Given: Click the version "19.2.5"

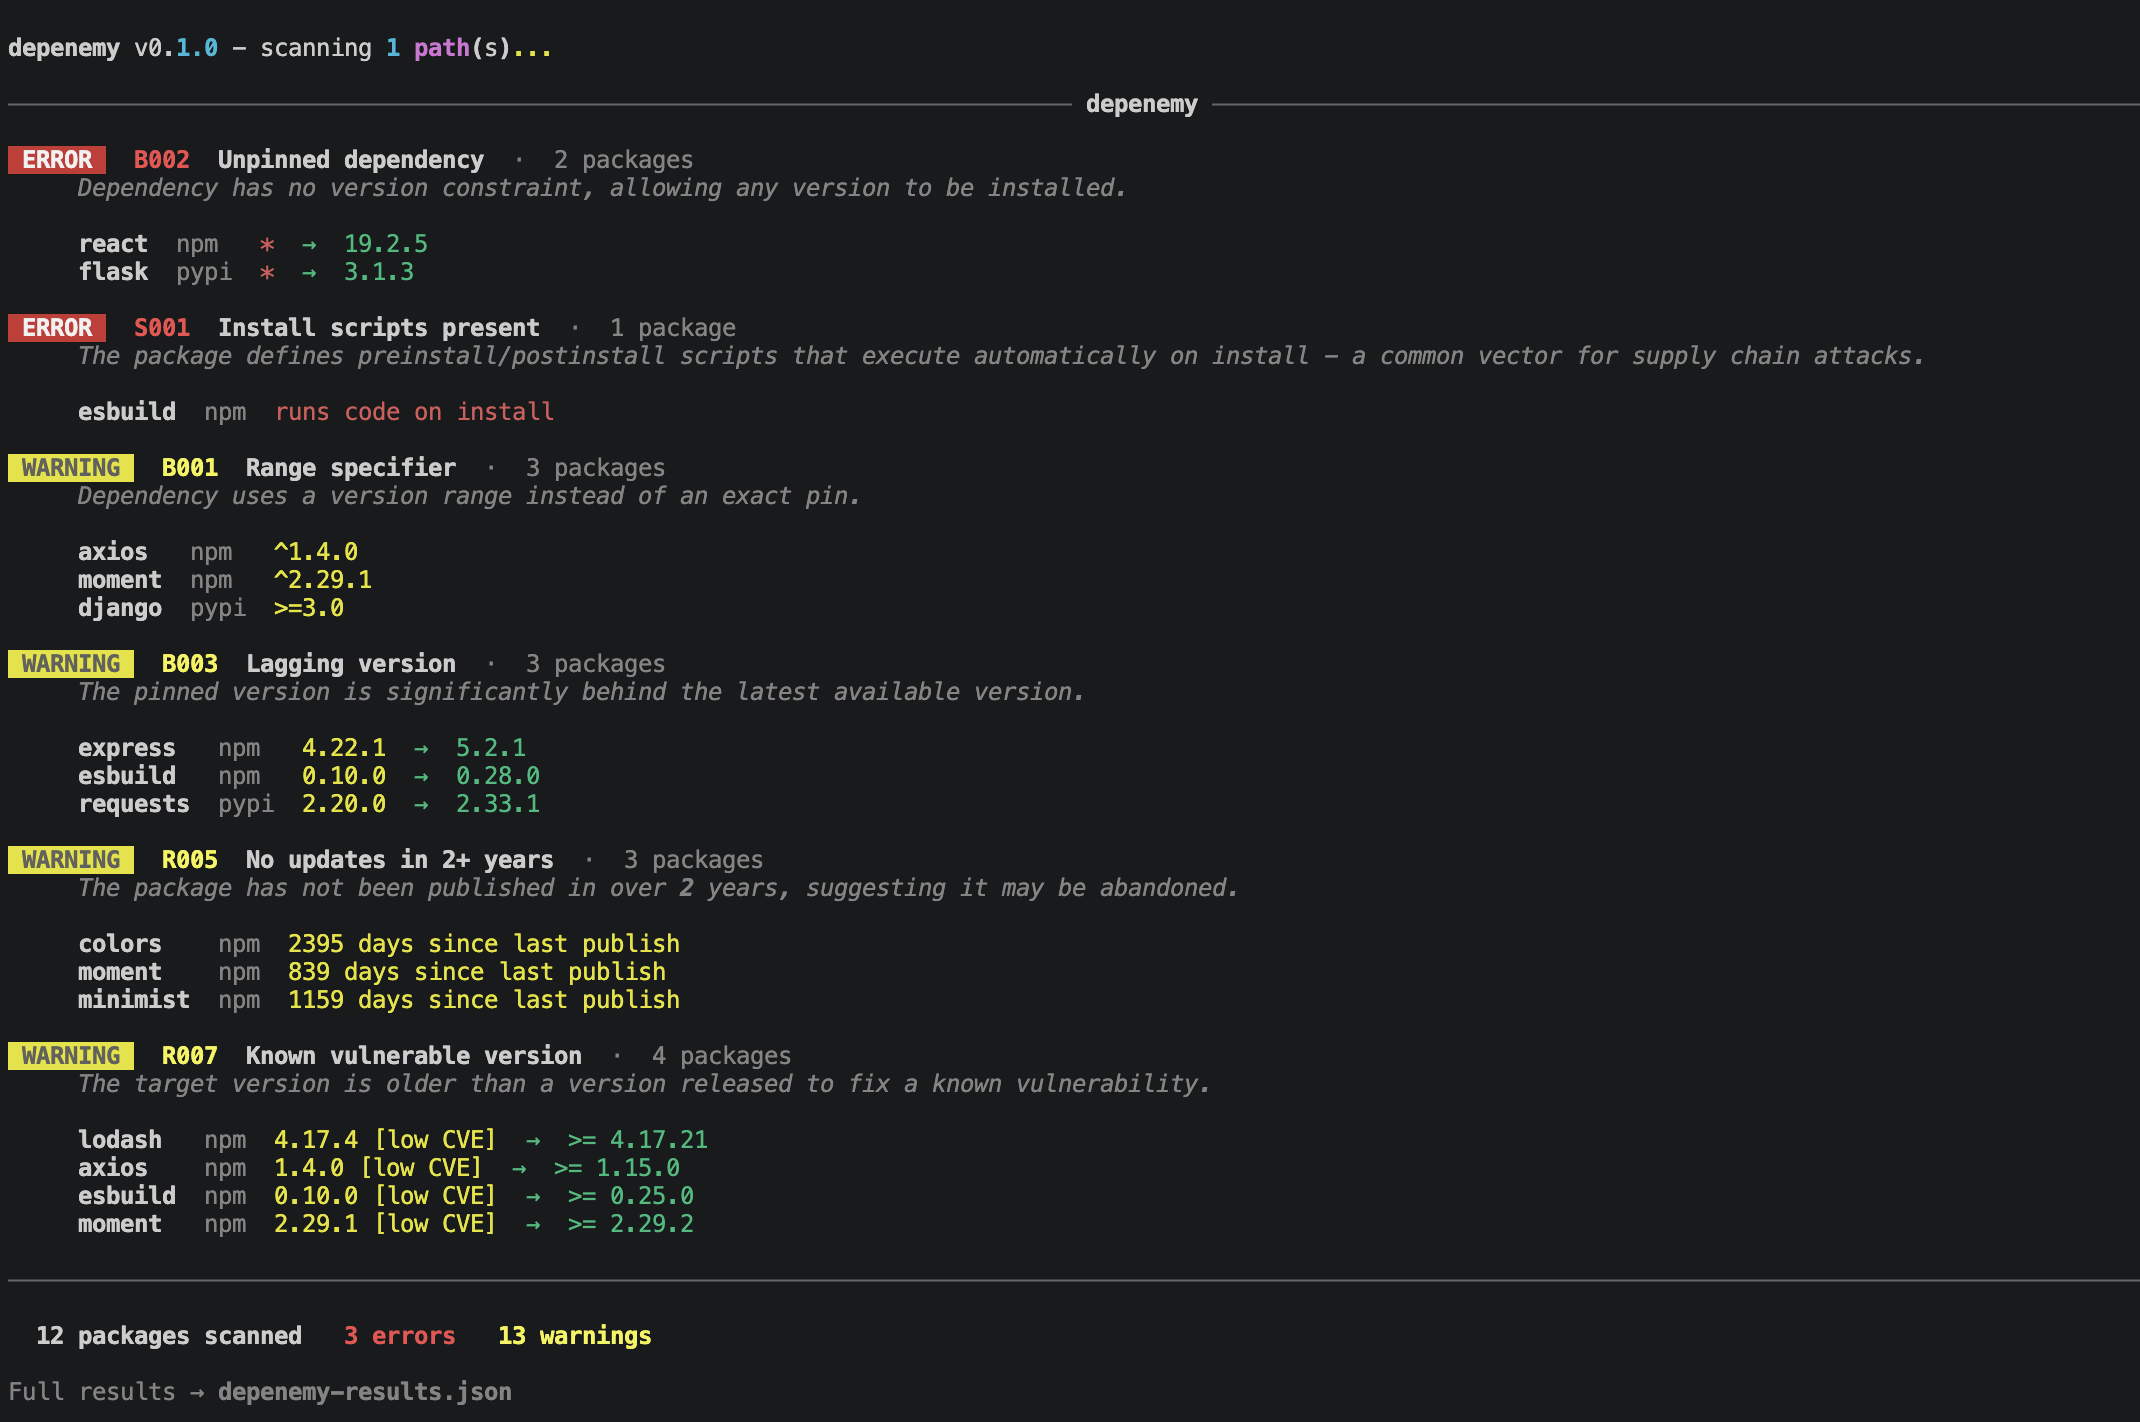Looking at the screenshot, I should tap(386, 244).
